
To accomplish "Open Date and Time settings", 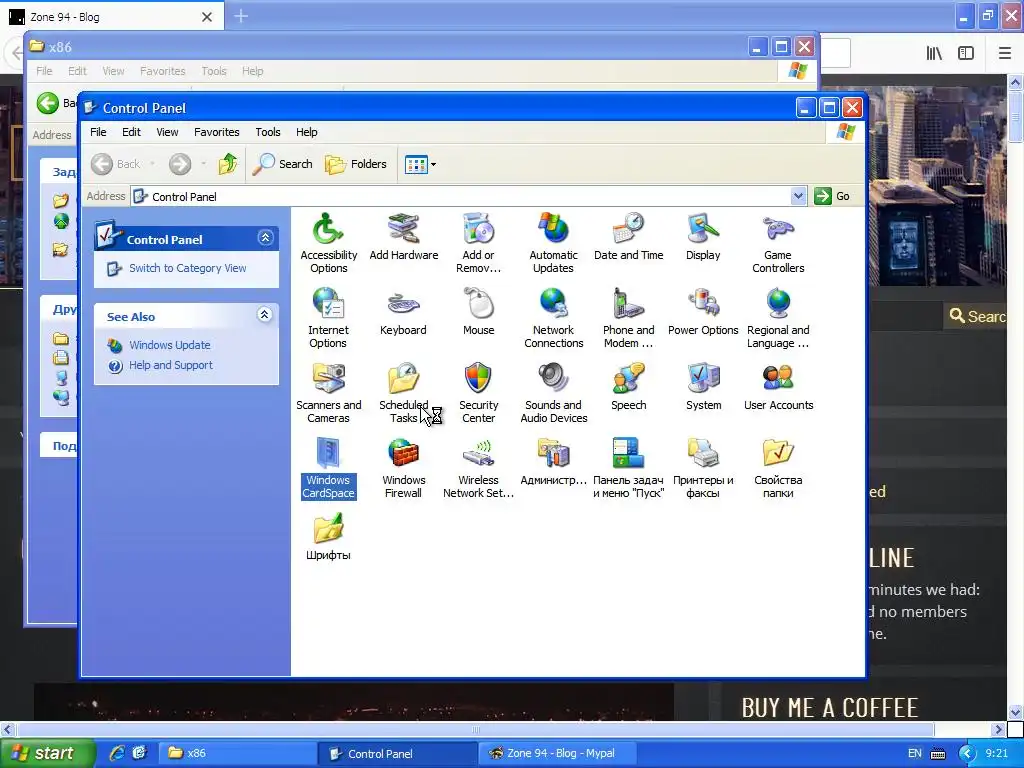I will tap(628, 236).
